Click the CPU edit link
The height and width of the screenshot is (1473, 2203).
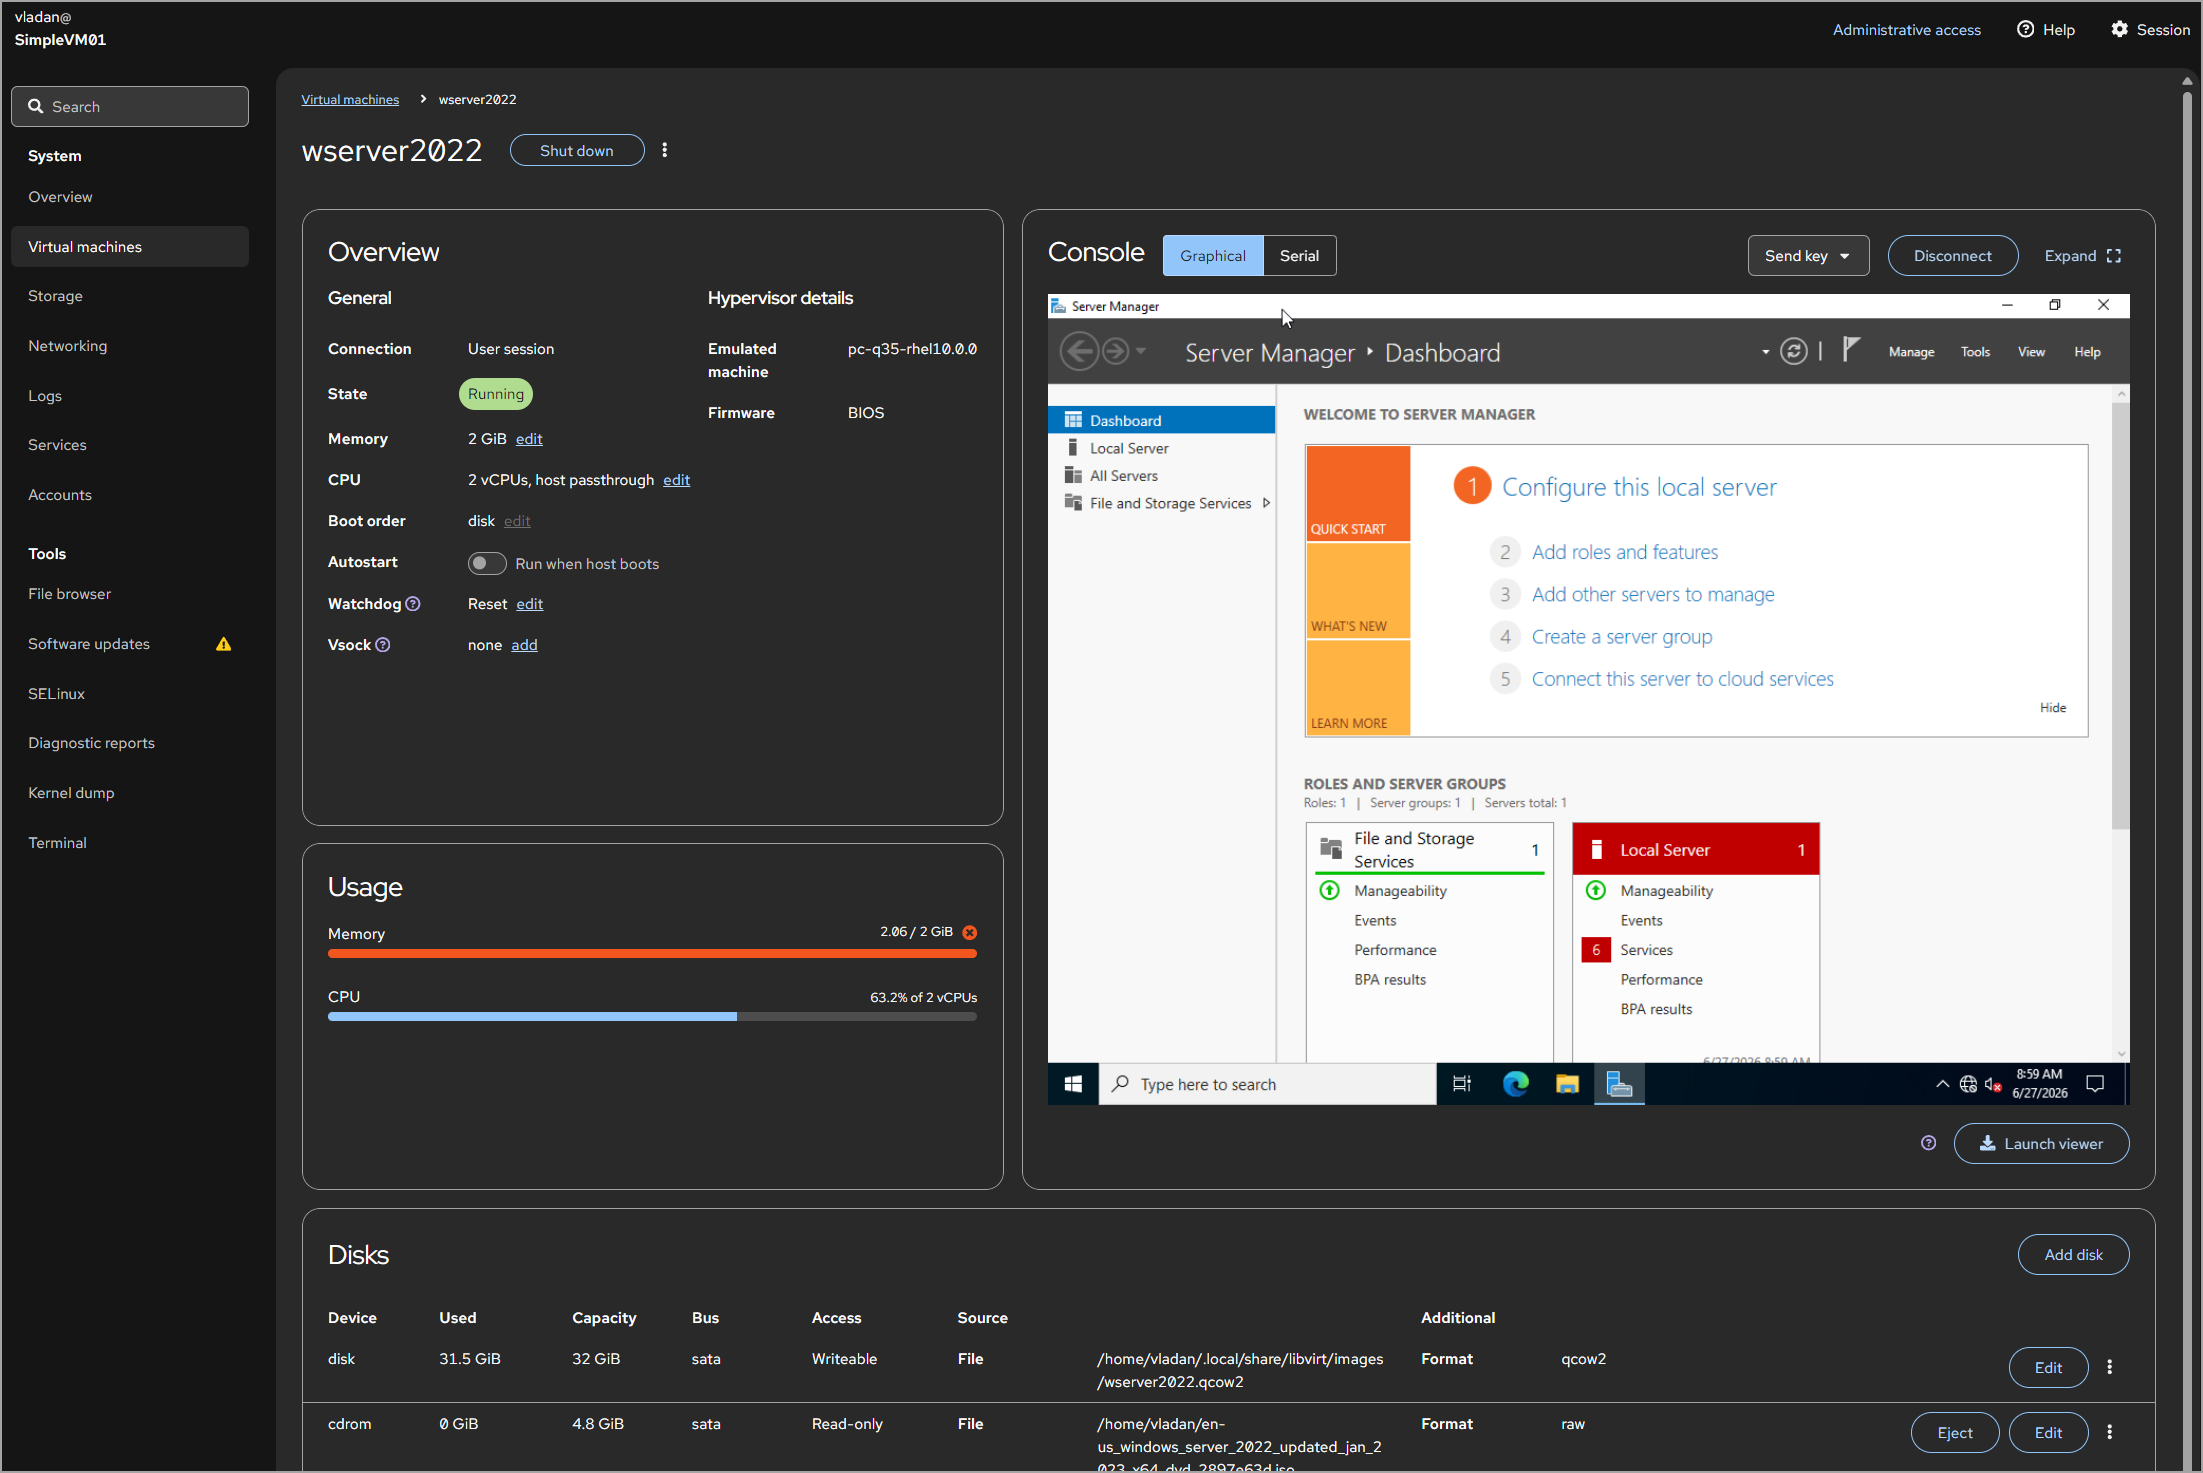click(677, 480)
